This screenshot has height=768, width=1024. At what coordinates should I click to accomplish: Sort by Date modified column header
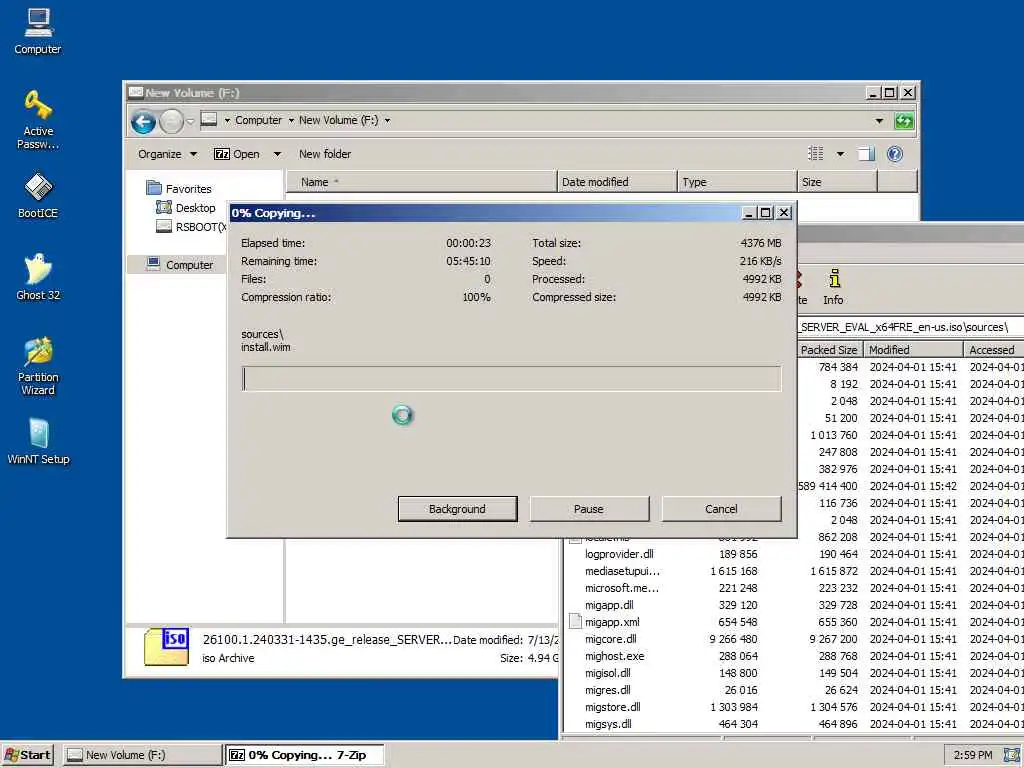[x=617, y=182]
